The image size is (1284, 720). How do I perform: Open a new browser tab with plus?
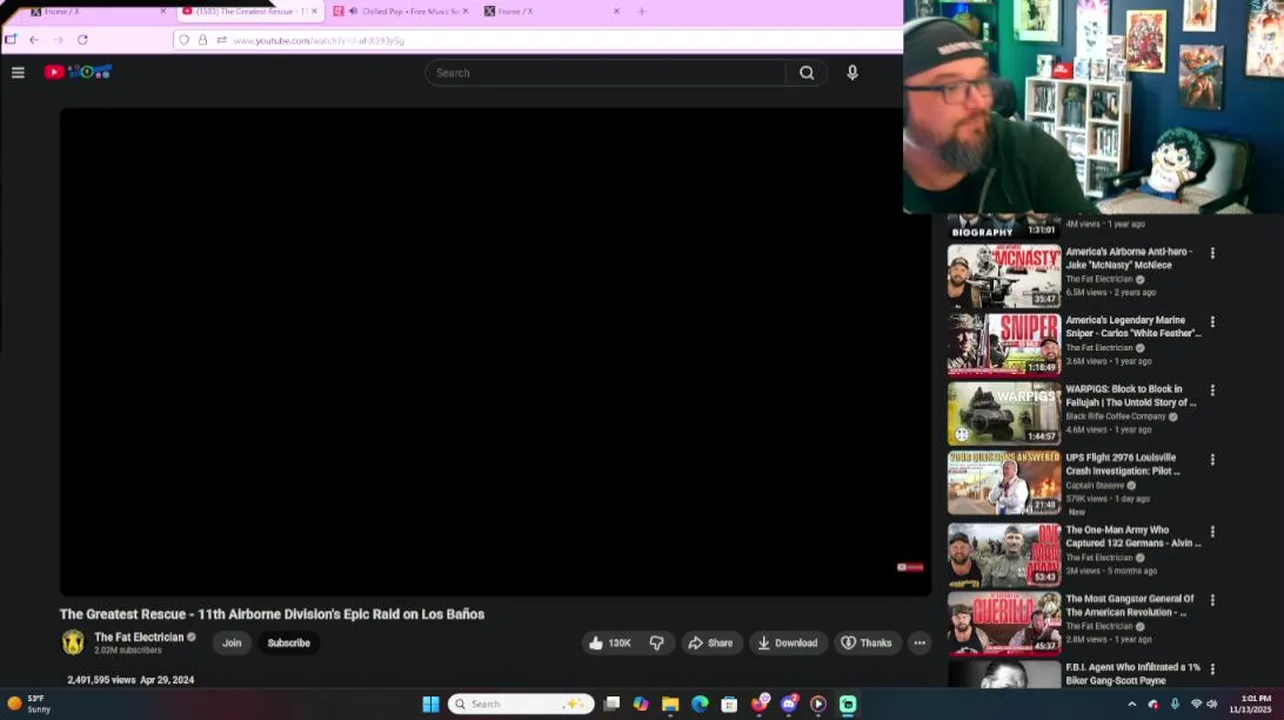(x=641, y=11)
